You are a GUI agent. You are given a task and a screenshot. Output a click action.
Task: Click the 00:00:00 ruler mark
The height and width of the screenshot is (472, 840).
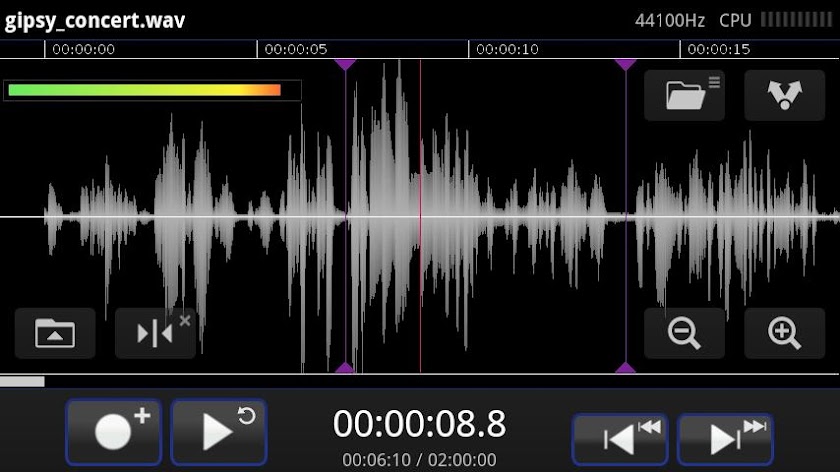point(84,49)
